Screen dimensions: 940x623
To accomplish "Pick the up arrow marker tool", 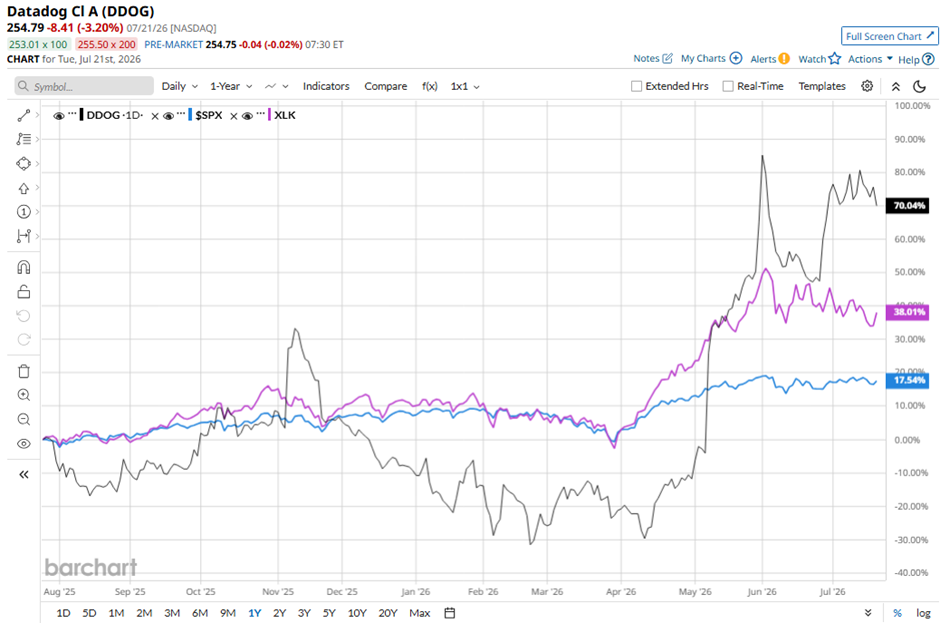I will (x=23, y=188).
